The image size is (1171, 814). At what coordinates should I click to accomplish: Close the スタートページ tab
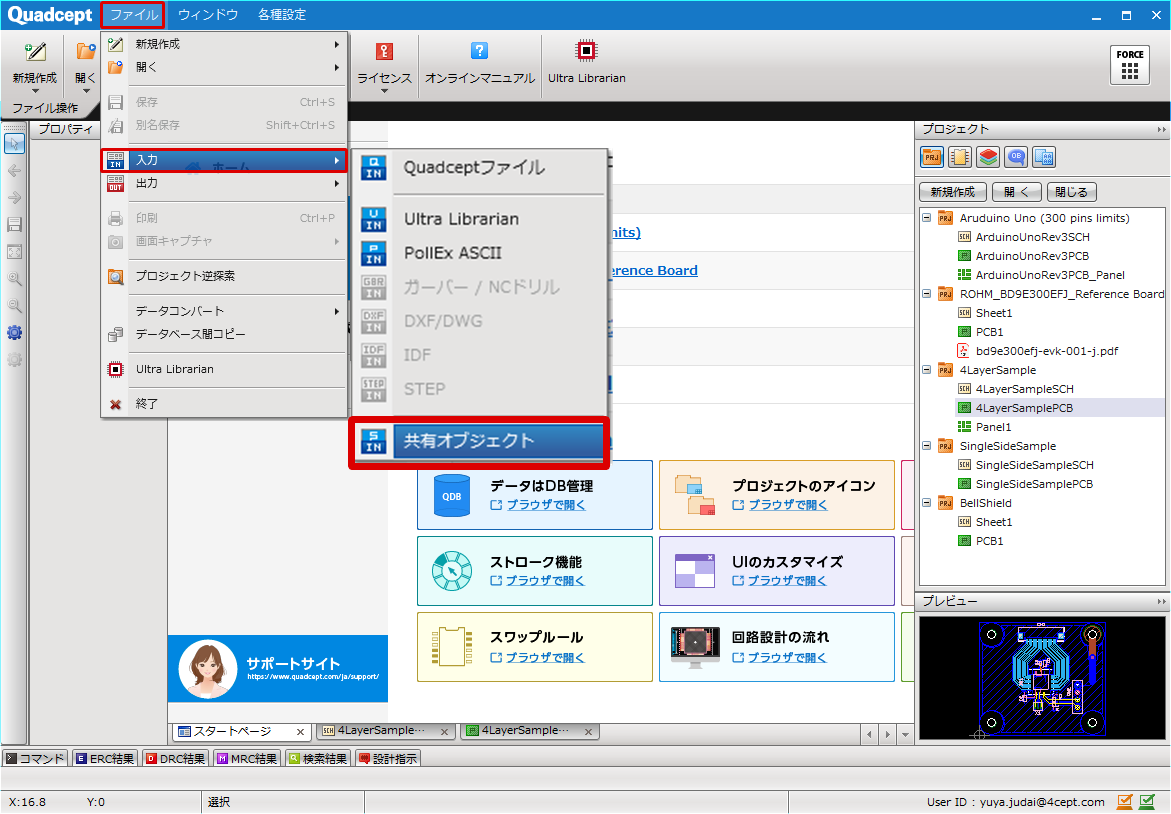tap(300, 733)
